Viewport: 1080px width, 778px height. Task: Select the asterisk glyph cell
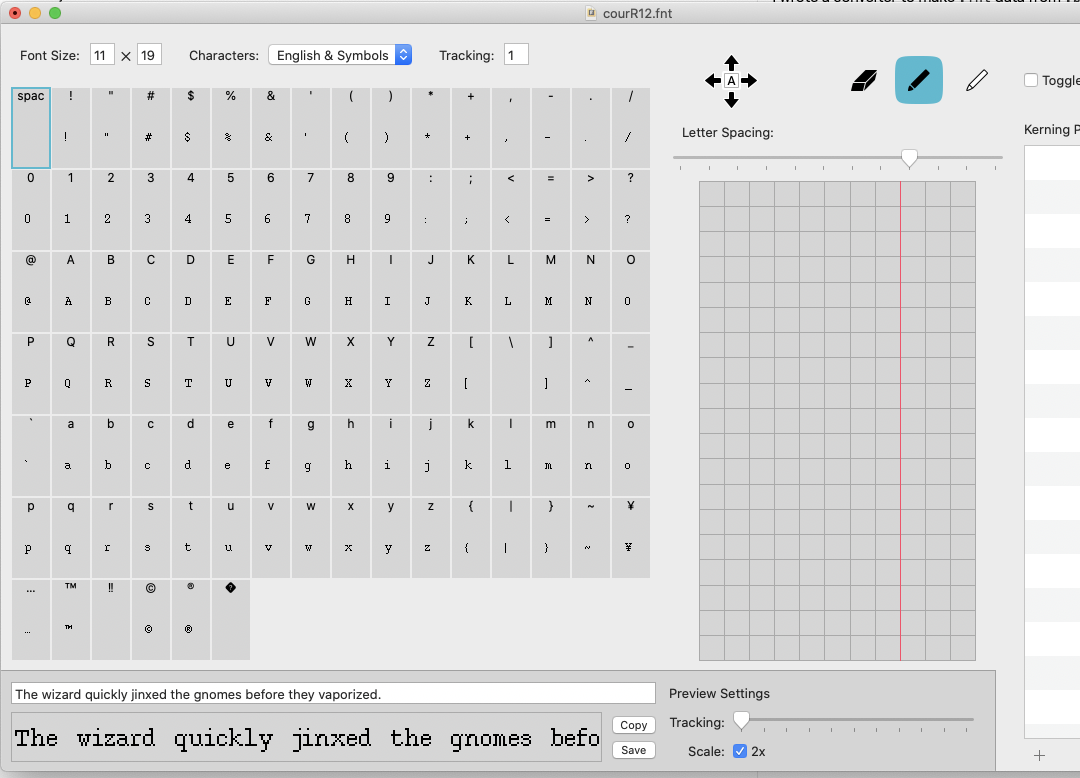tap(430, 128)
